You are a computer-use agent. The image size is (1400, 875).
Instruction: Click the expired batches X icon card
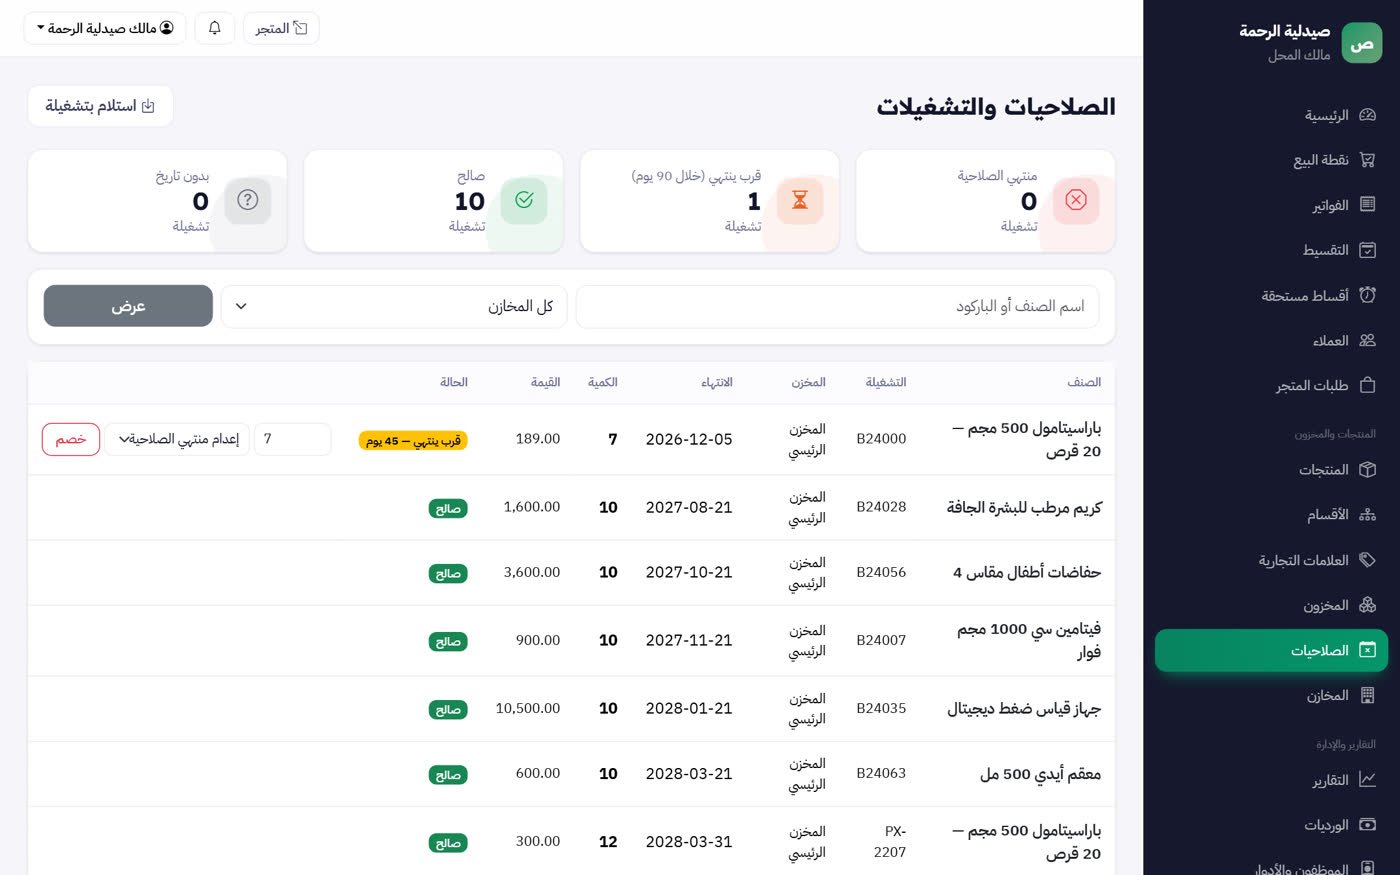click(1076, 200)
